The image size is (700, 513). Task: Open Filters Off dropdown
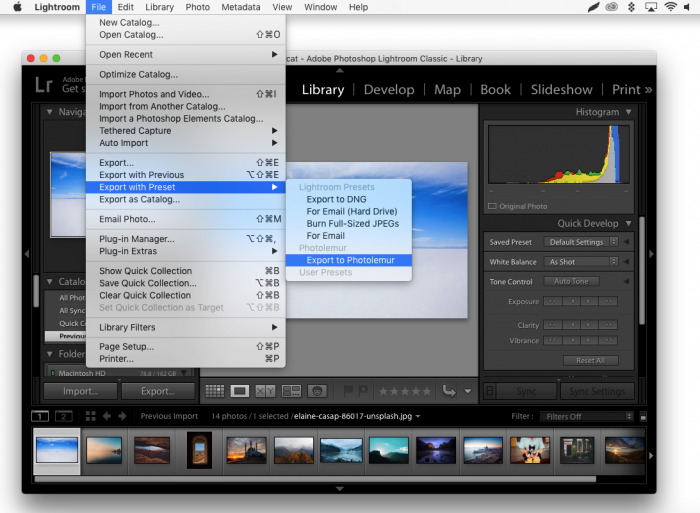click(587, 417)
